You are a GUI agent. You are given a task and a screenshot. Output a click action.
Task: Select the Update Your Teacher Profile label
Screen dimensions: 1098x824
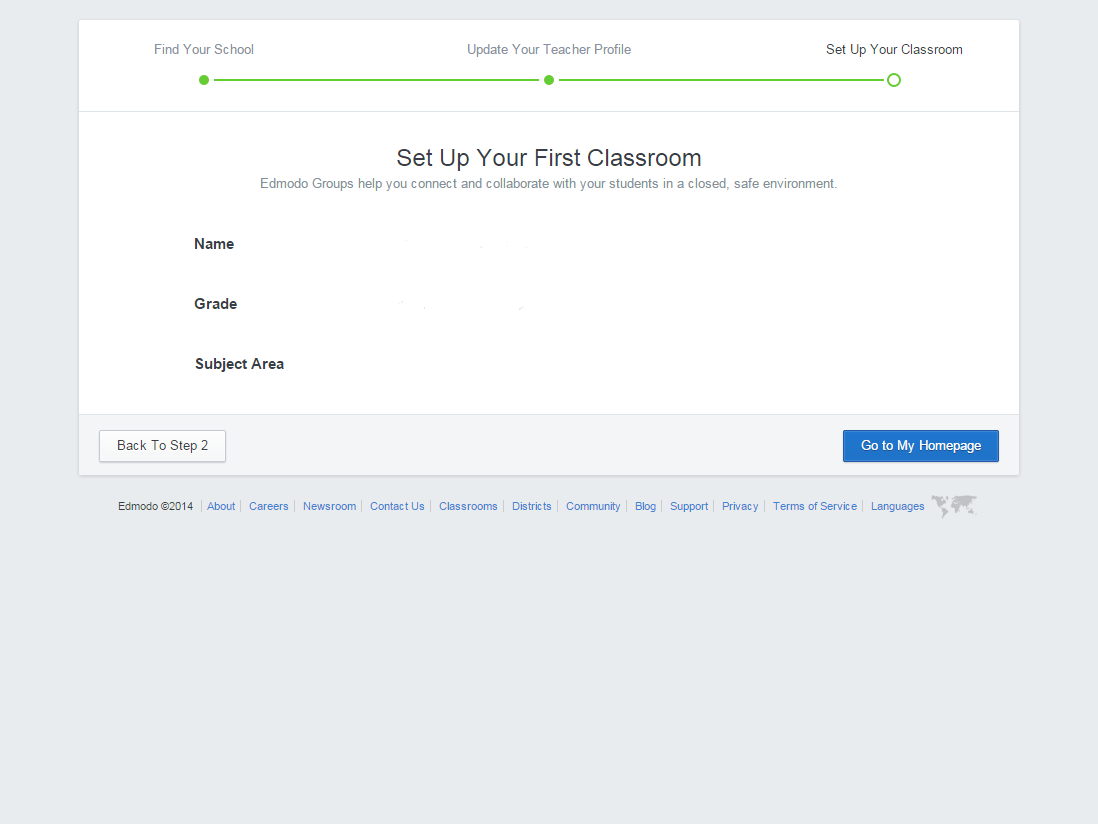(x=548, y=49)
